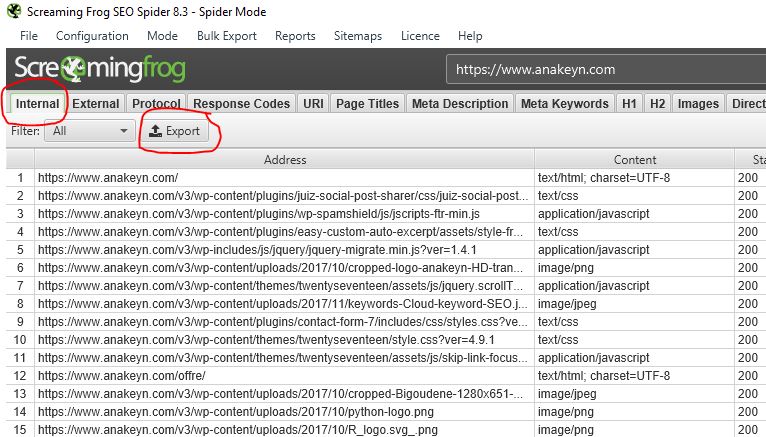Click application/javascript content cell in row 3
766x437 pixels.
coord(635,214)
